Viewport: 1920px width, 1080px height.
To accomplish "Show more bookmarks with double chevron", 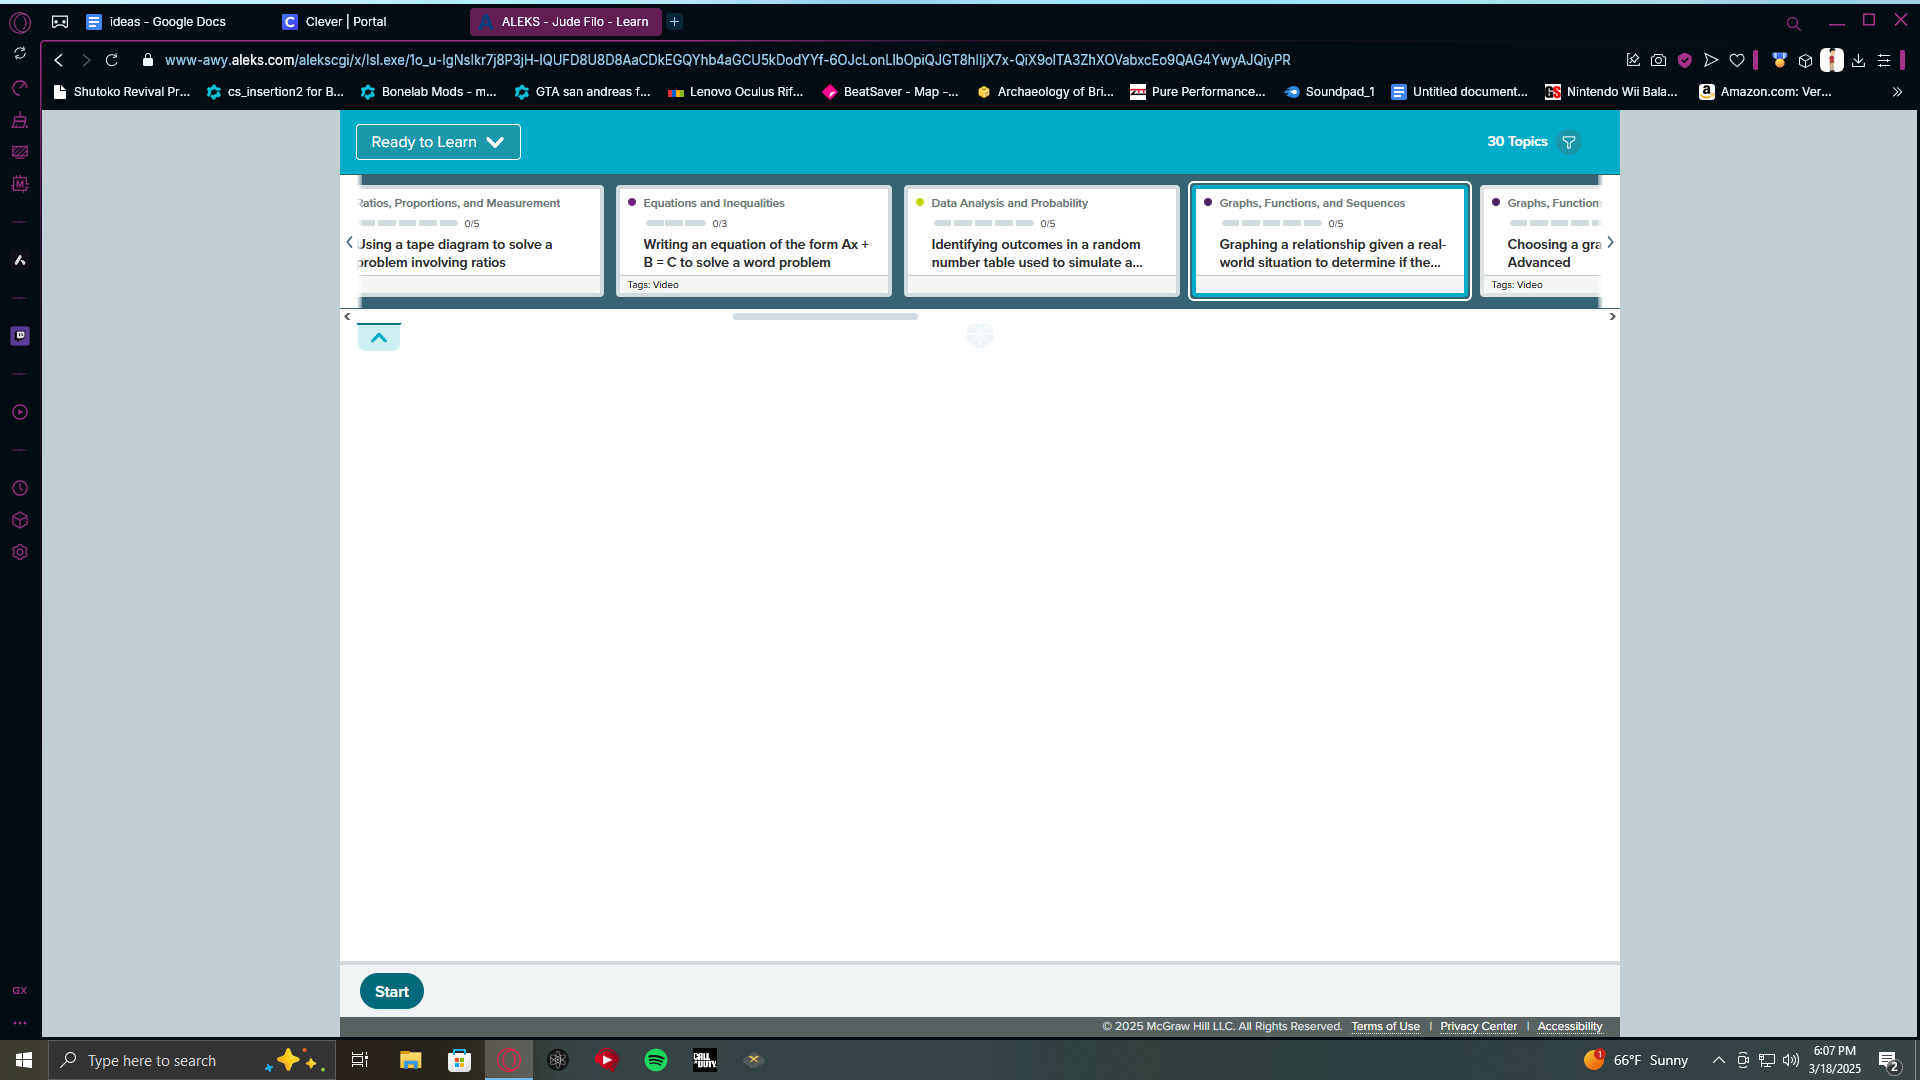I will coord(1897,92).
